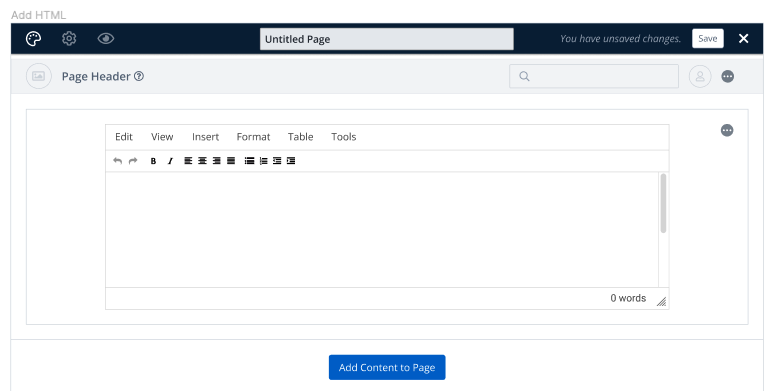Click the Page Header search field
Screen dimensions: 771x391
point(593,76)
